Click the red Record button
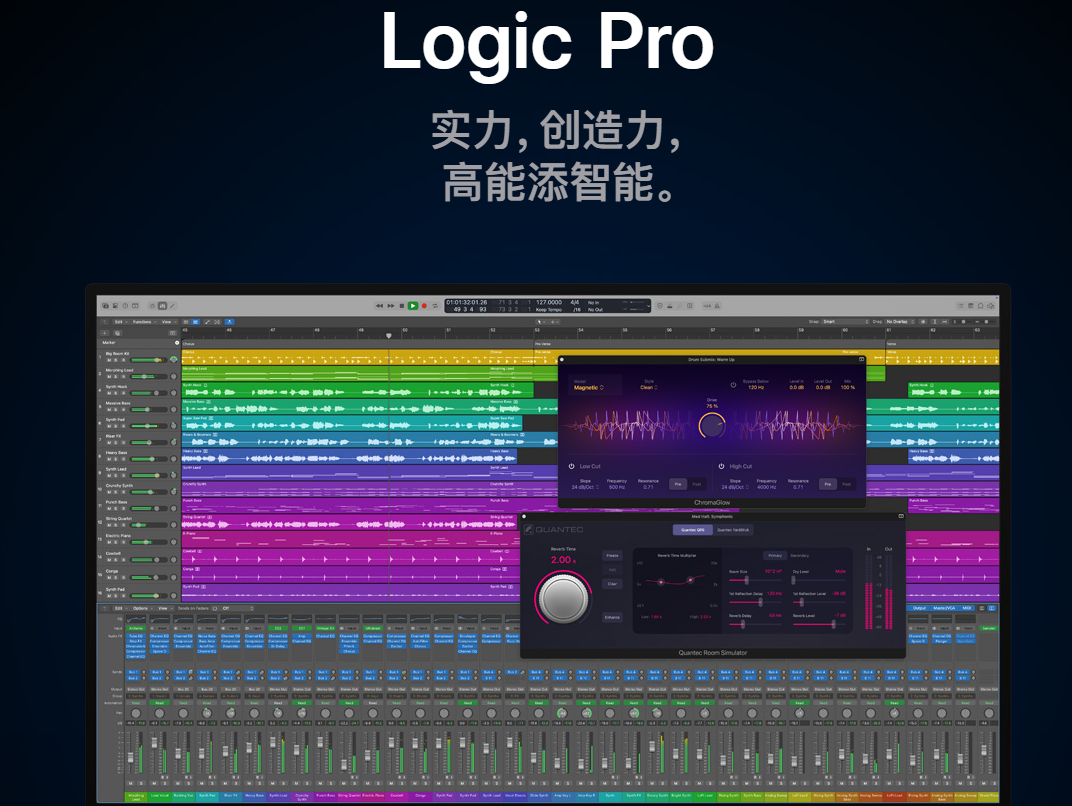Viewport: 1072px width, 806px height. 424,306
